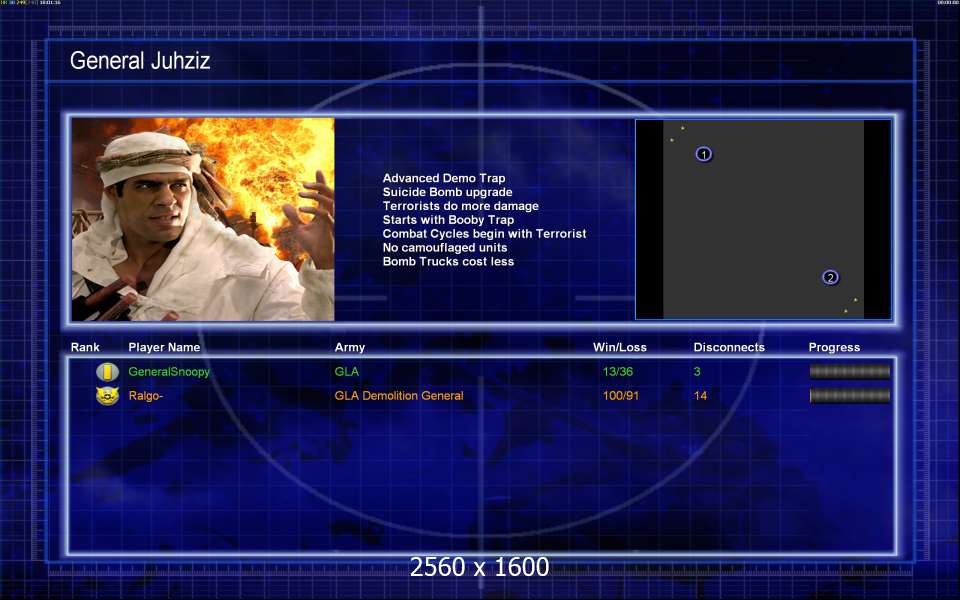The image size is (960, 600).
Task: Select start position 2 on the map
Action: point(830,277)
